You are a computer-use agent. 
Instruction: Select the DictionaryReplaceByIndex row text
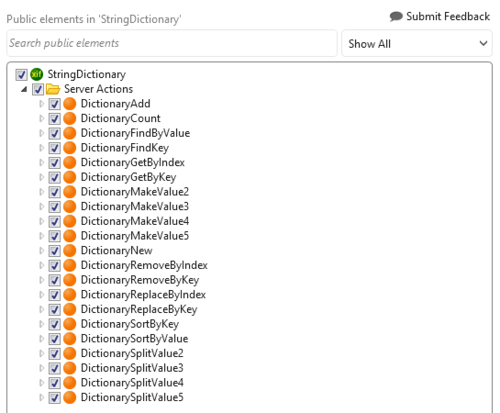click(x=143, y=295)
